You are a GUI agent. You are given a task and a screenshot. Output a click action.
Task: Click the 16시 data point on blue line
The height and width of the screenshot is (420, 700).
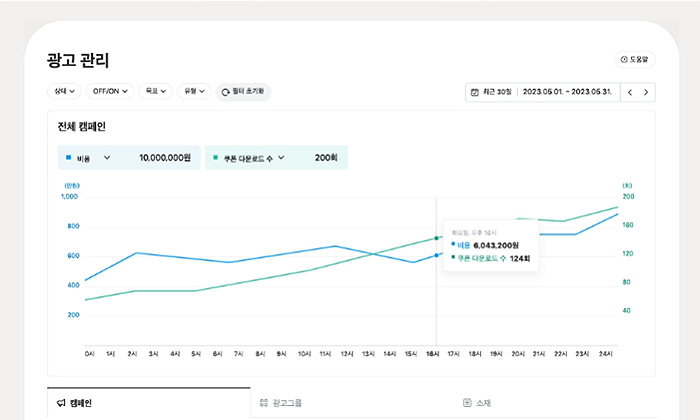coord(436,255)
